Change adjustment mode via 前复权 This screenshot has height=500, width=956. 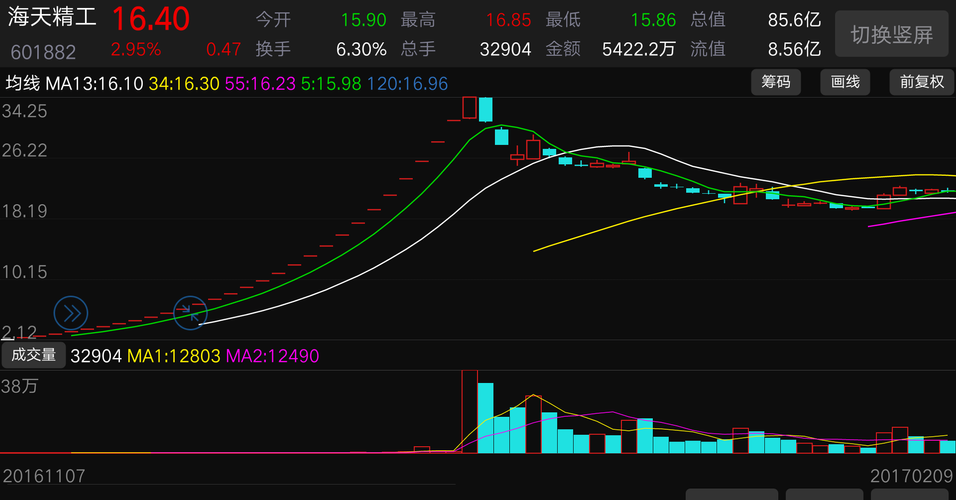click(x=921, y=82)
